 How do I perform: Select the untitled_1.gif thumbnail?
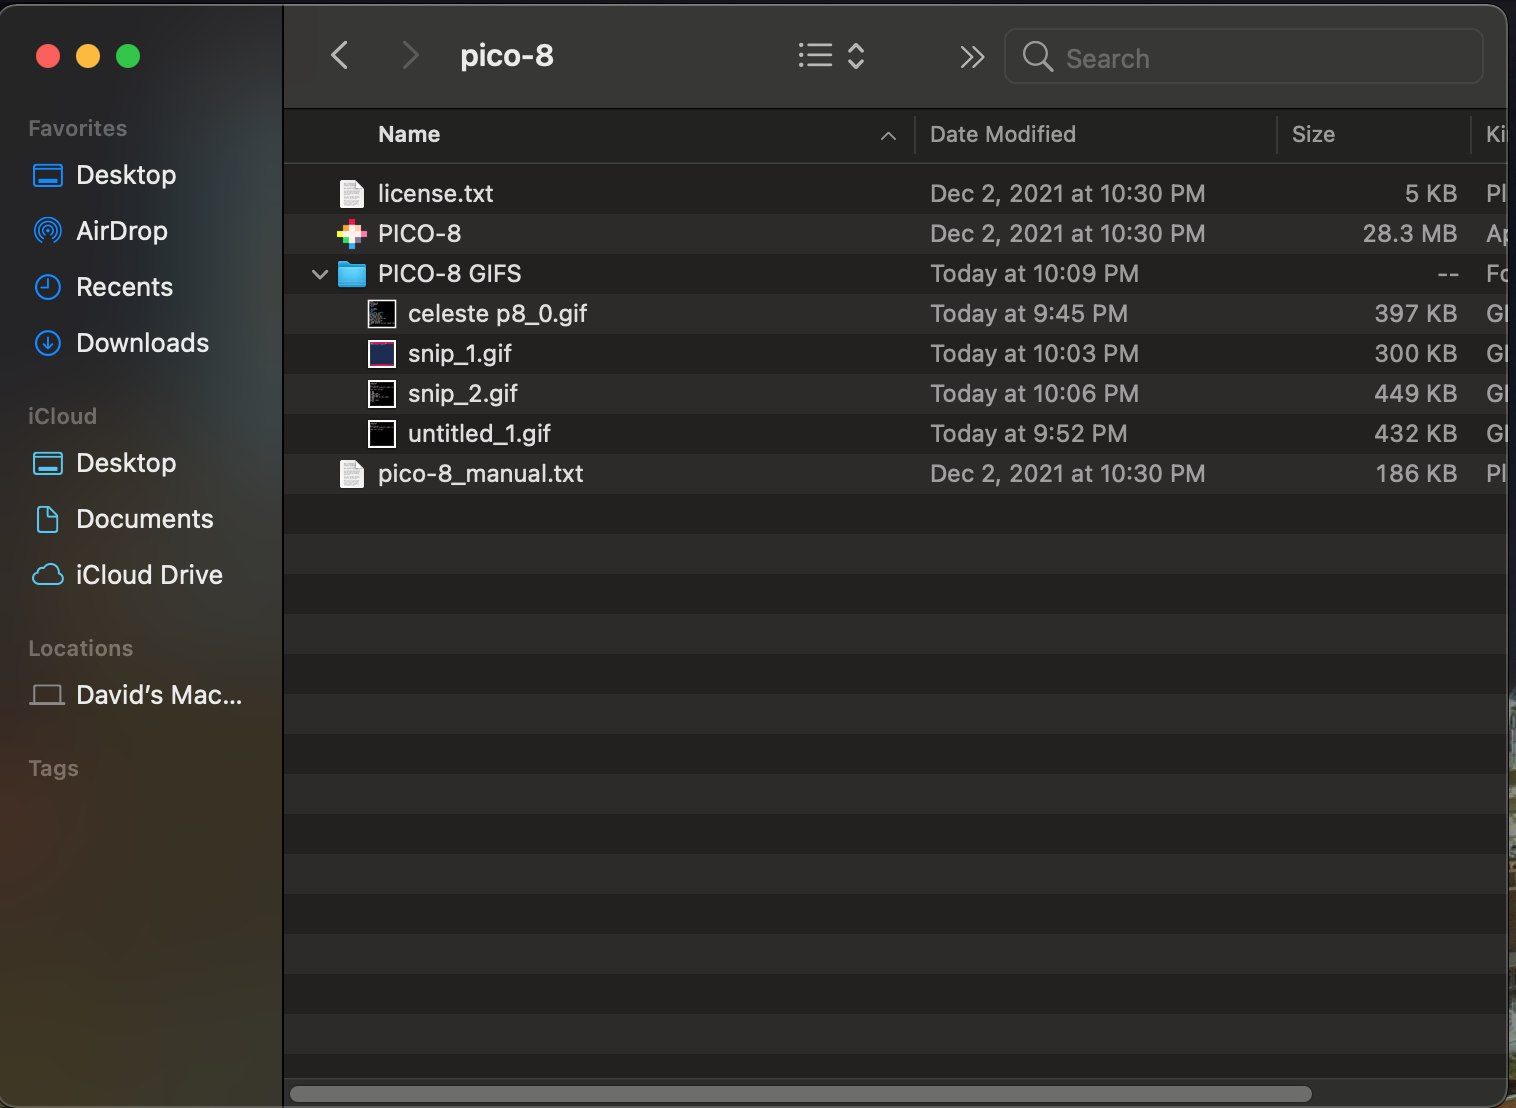382,434
